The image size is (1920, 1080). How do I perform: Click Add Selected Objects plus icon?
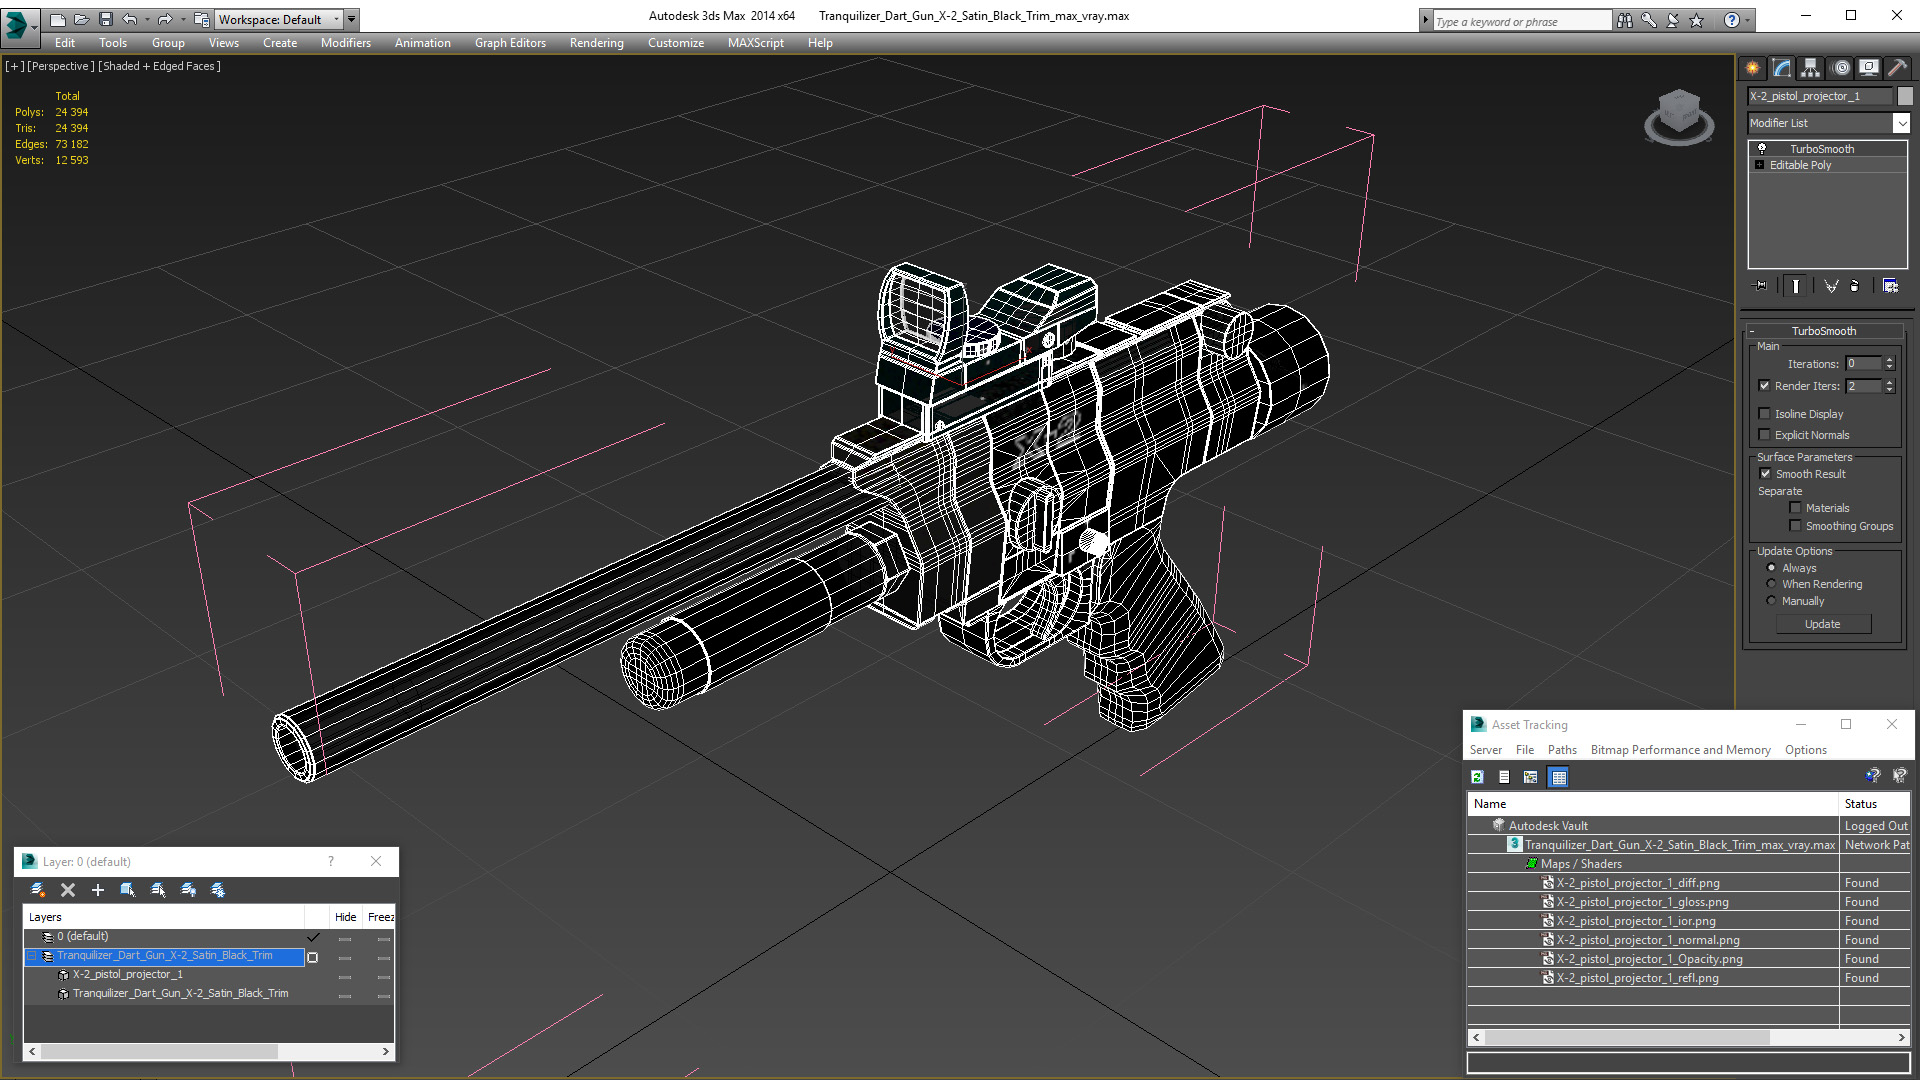click(x=98, y=890)
